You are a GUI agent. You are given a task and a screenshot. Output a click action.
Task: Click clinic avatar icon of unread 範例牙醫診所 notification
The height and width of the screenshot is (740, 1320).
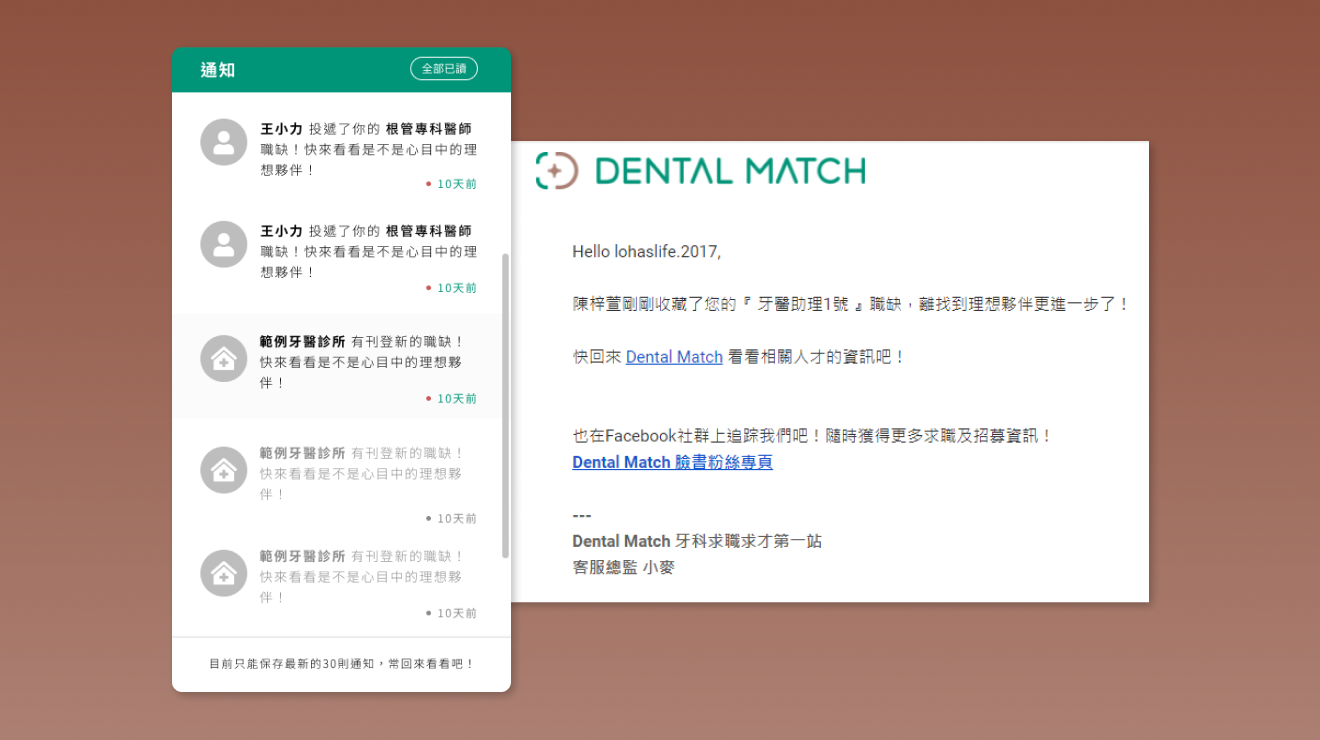[224, 358]
